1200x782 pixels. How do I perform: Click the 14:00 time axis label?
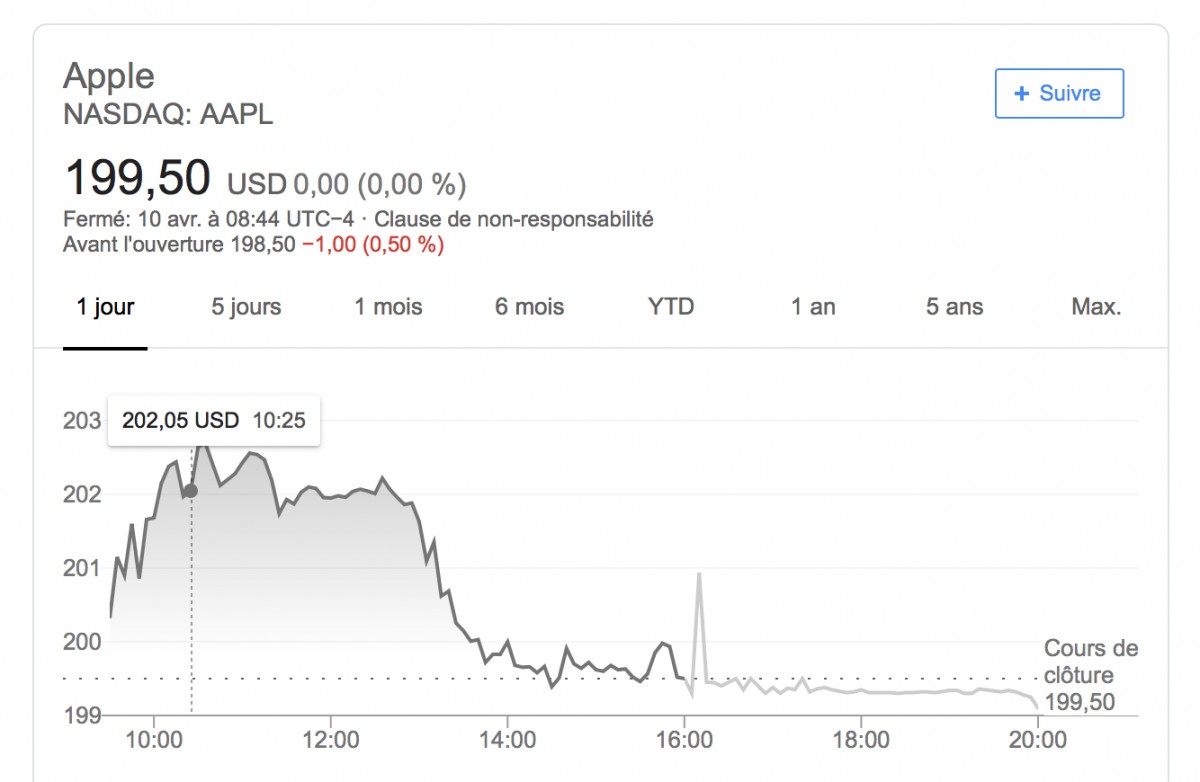(508, 741)
